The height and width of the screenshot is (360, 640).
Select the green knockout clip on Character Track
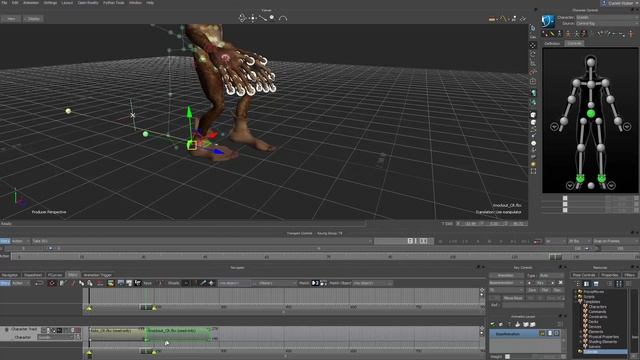(178, 333)
